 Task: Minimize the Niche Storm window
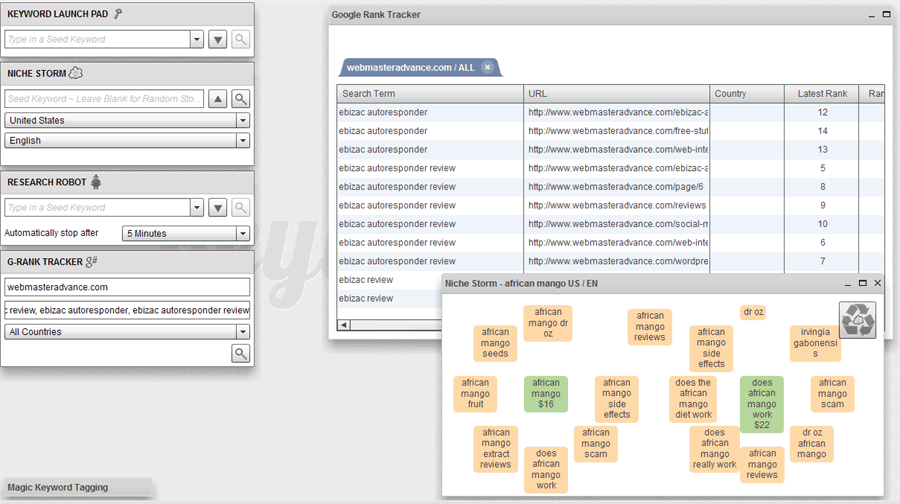[848, 284]
